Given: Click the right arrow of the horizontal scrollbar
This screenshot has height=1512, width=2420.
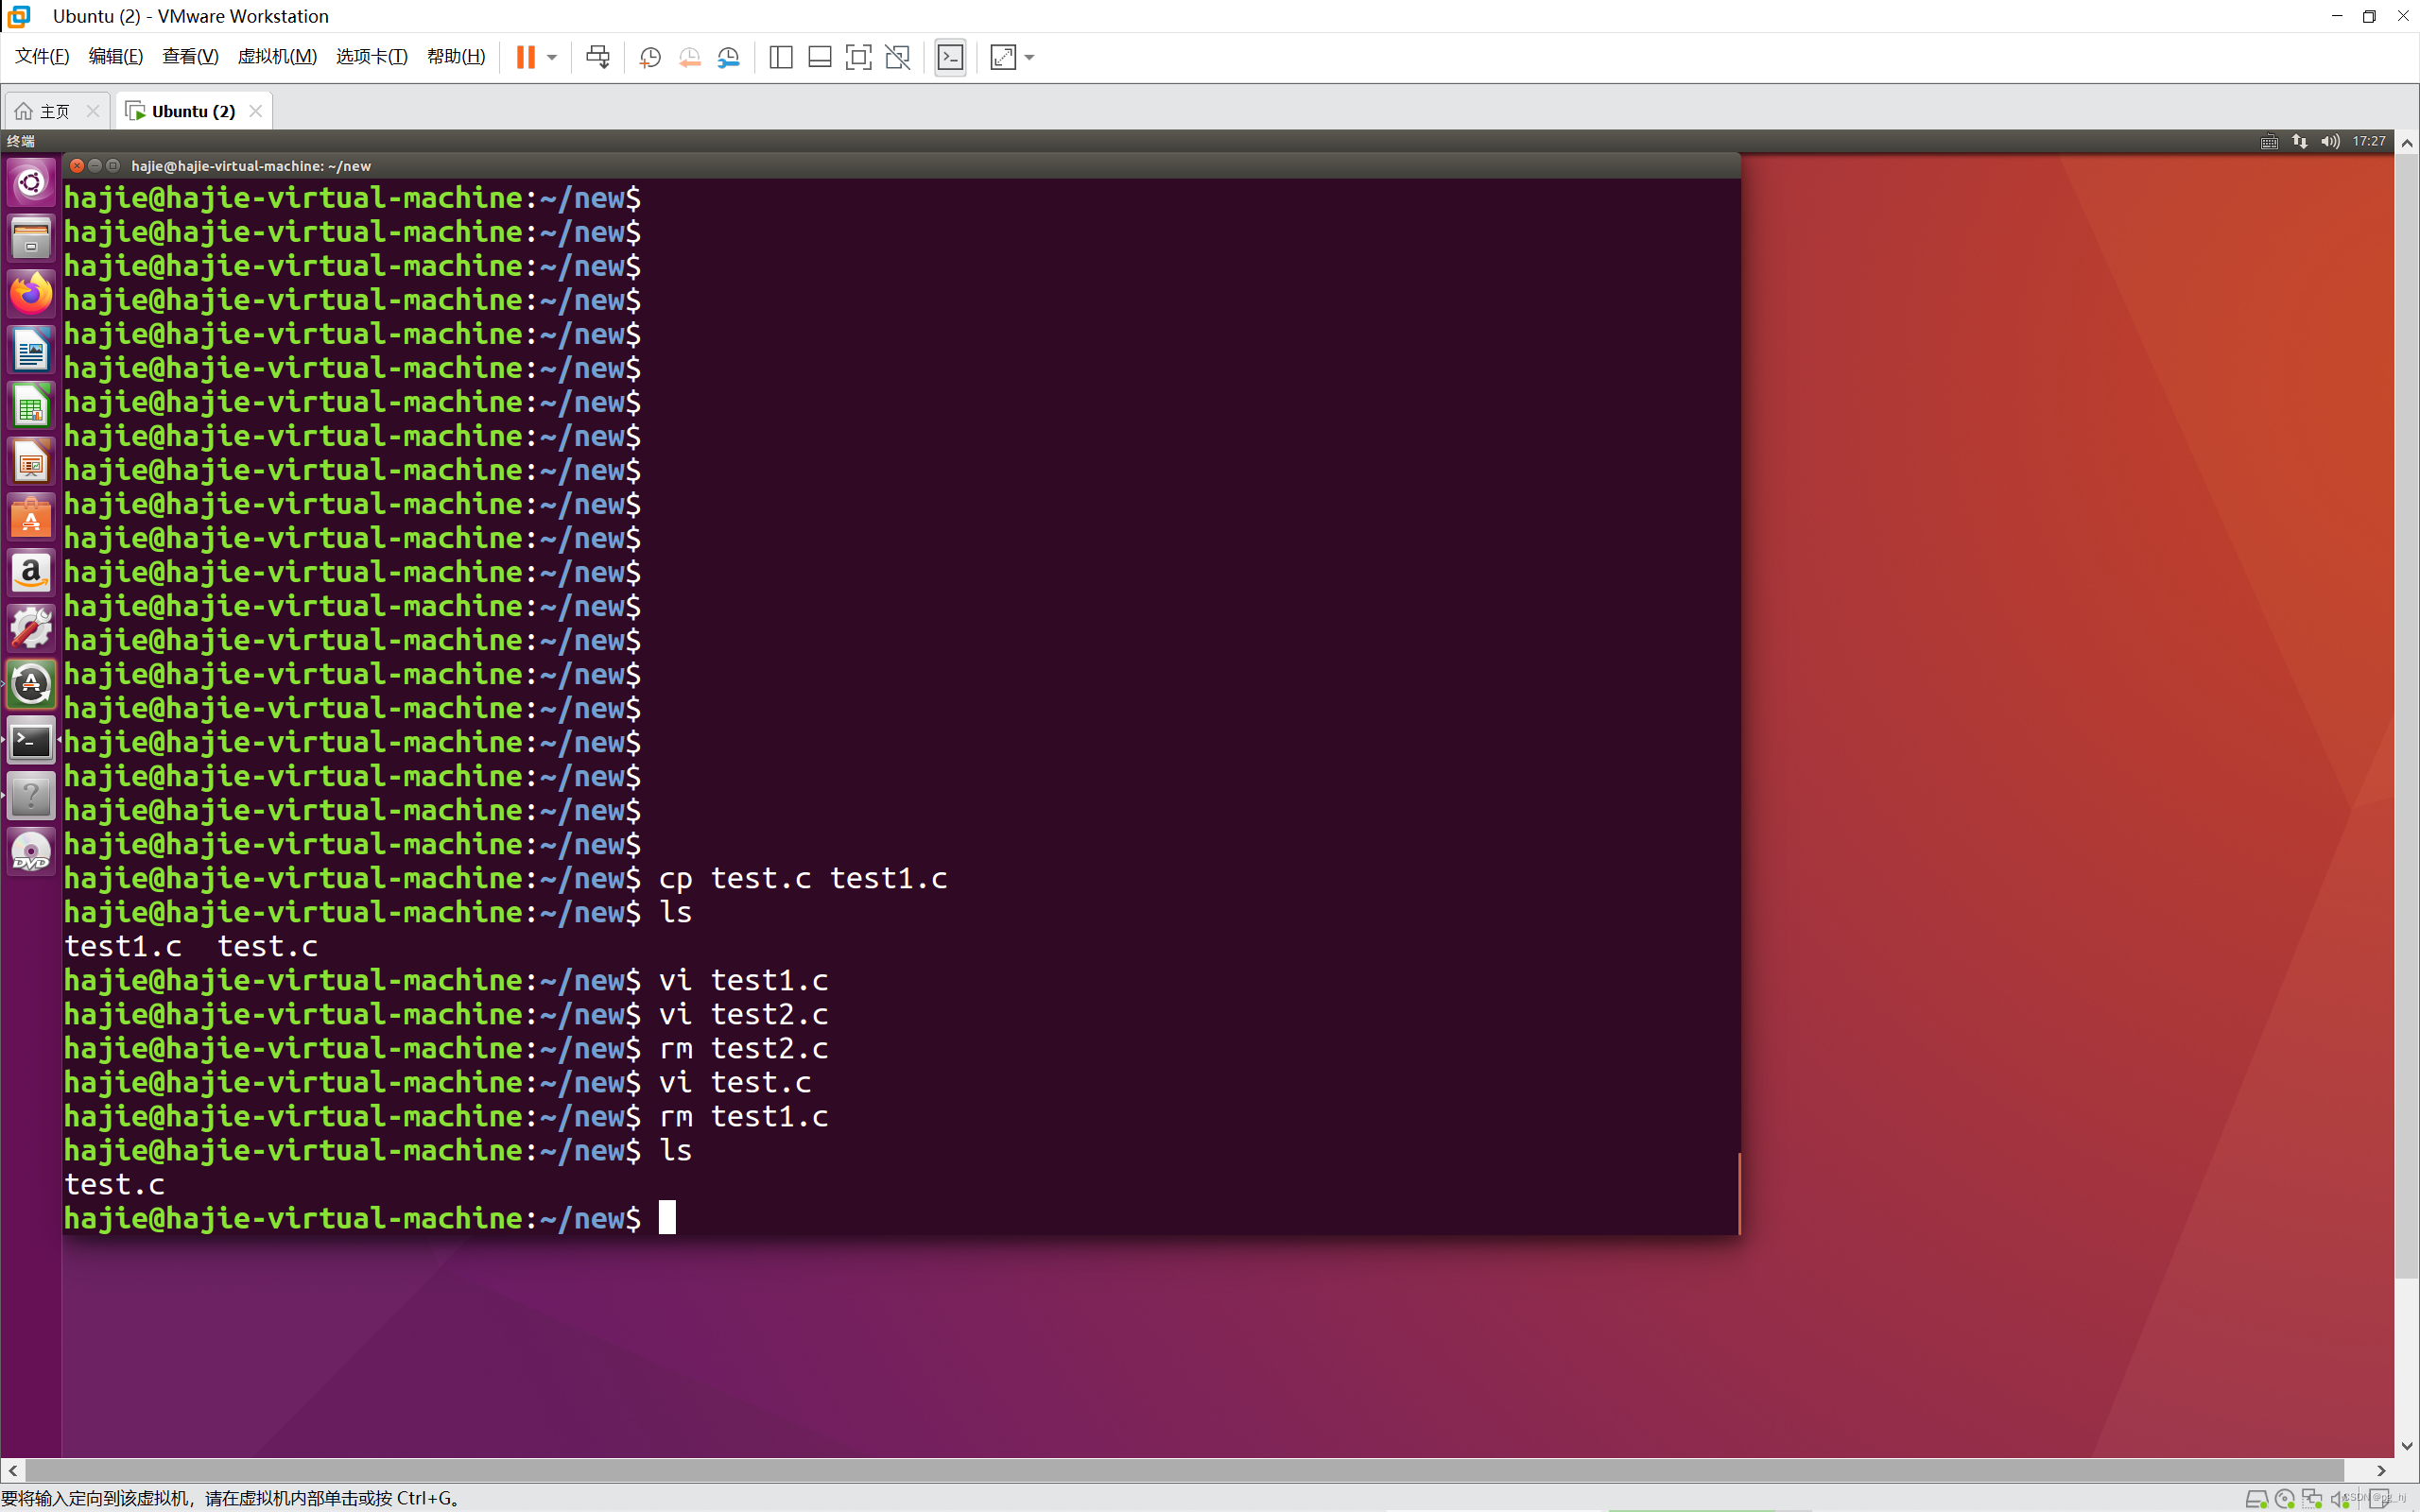Looking at the screenshot, I should (x=2382, y=1471).
